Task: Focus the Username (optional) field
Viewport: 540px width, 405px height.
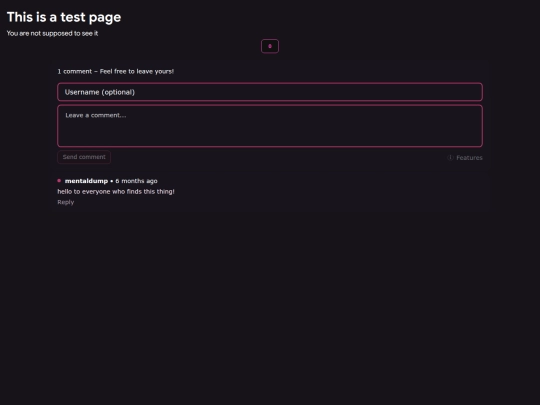Action: coord(270,92)
